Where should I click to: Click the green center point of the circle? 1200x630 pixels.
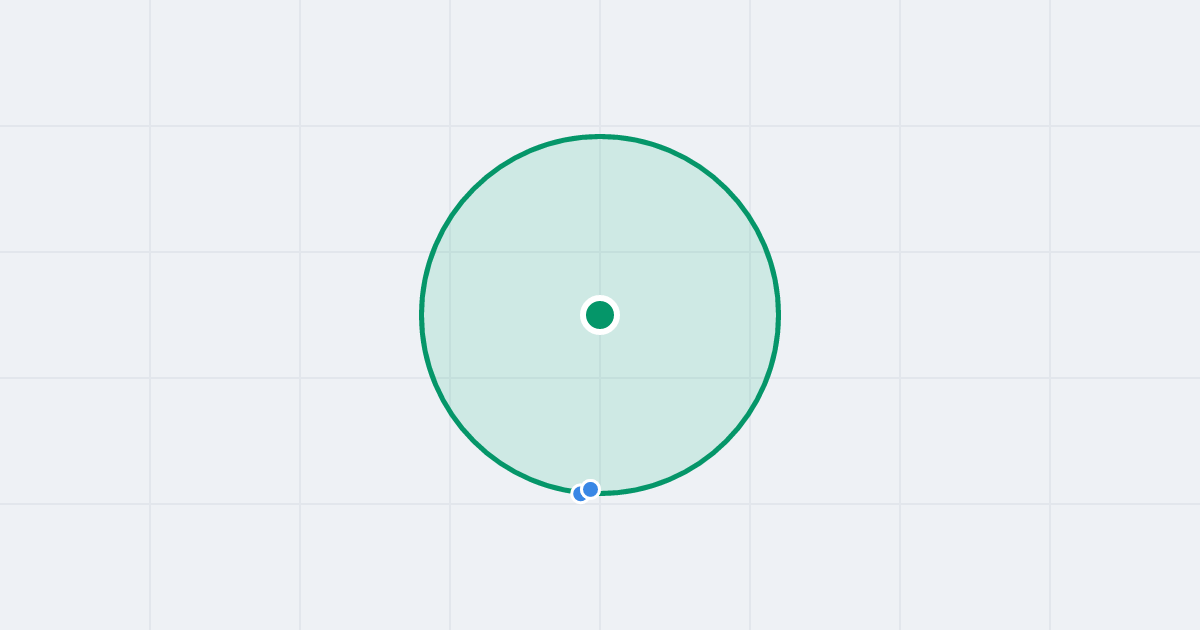tap(600, 315)
